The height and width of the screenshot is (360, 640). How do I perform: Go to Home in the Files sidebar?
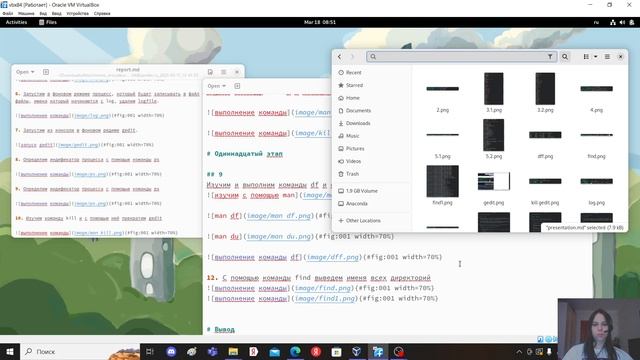[x=353, y=98]
